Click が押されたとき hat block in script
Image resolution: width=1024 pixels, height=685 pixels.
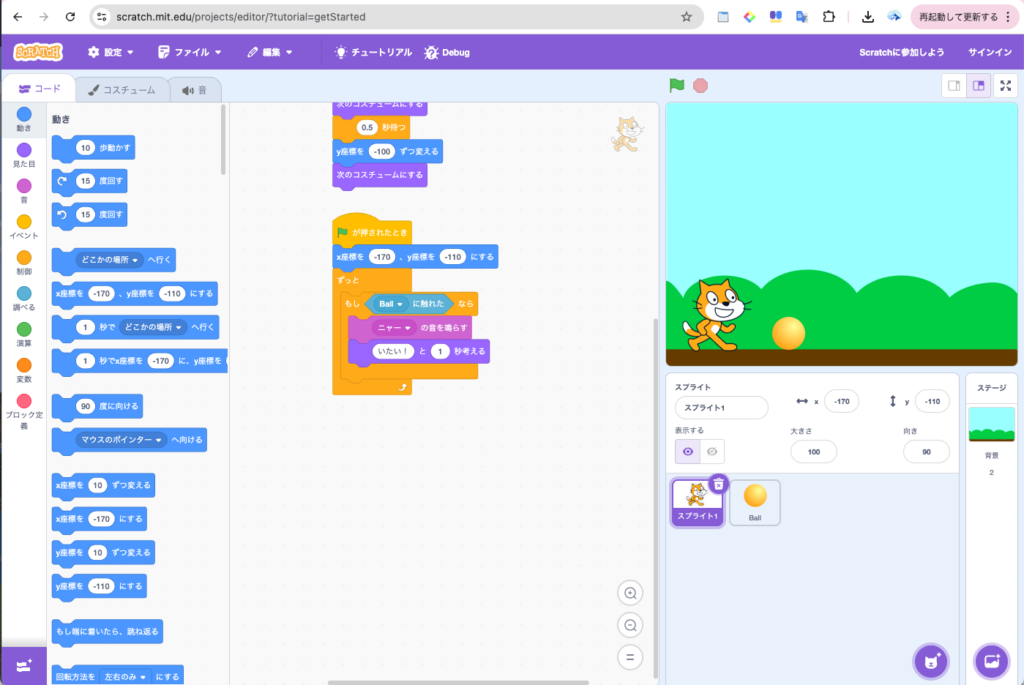click(x=372, y=231)
